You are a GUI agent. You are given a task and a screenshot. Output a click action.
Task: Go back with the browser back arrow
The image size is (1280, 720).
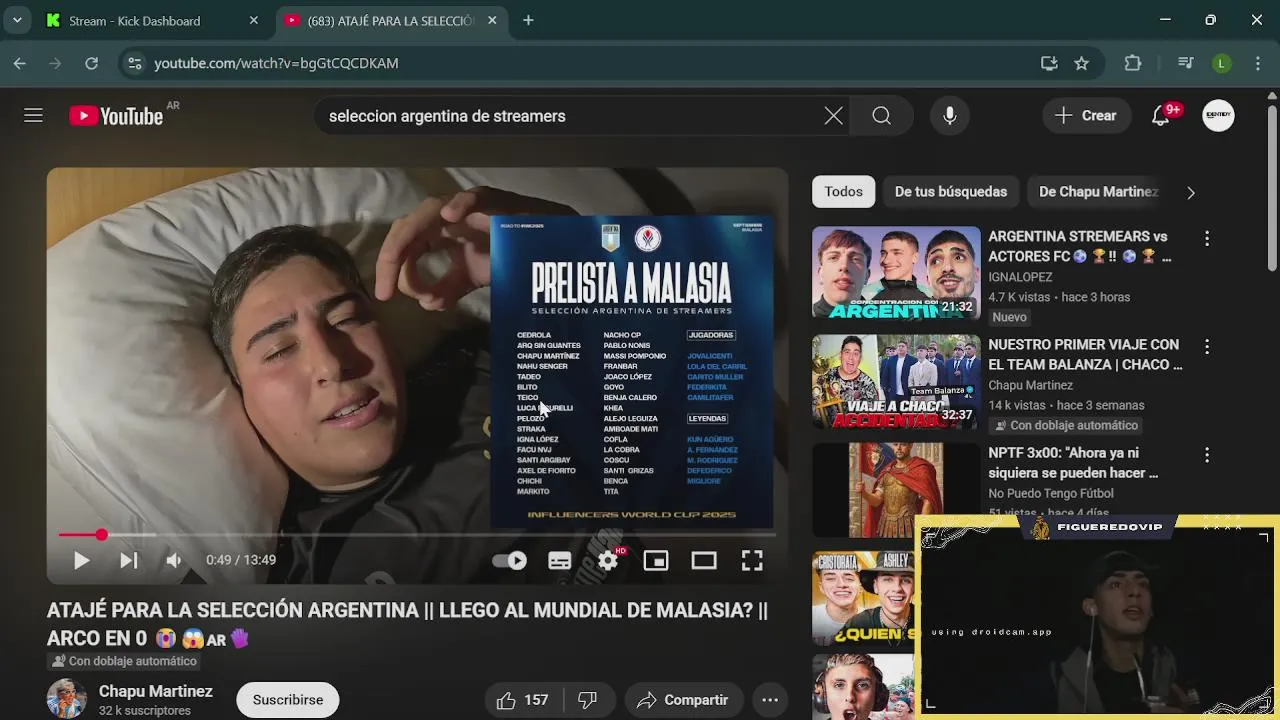(x=20, y=63)
